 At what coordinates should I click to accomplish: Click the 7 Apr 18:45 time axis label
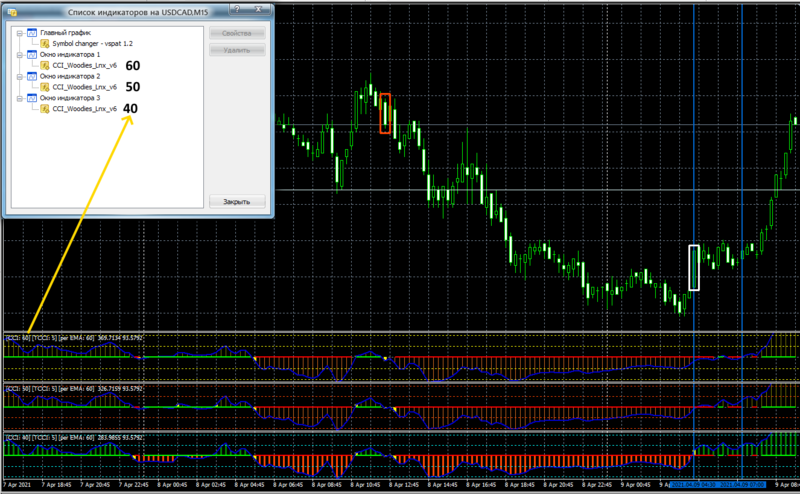pos(56,485)
